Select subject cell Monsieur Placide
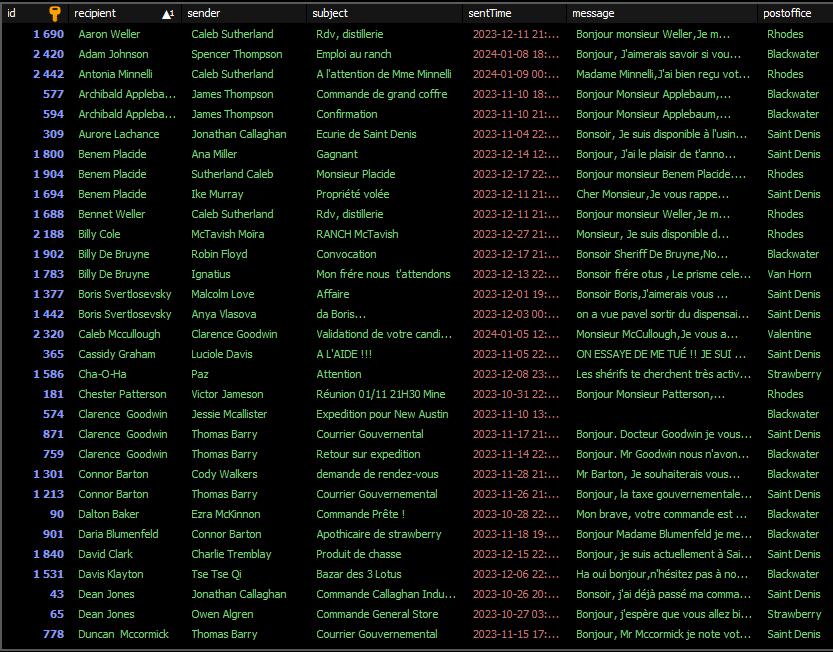 [356, 174]
